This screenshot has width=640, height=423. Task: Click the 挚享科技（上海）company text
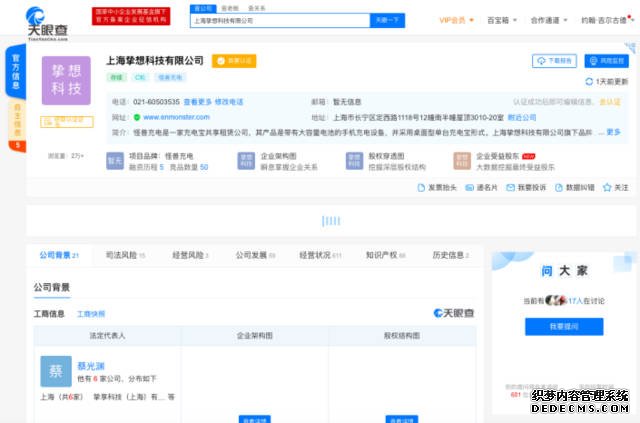tap(130, 397)
